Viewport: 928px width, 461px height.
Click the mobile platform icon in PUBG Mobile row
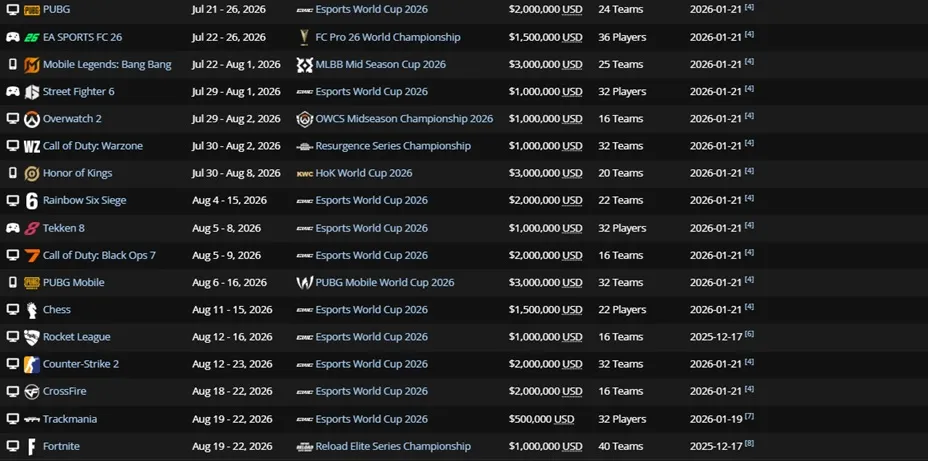click(12, 282)
